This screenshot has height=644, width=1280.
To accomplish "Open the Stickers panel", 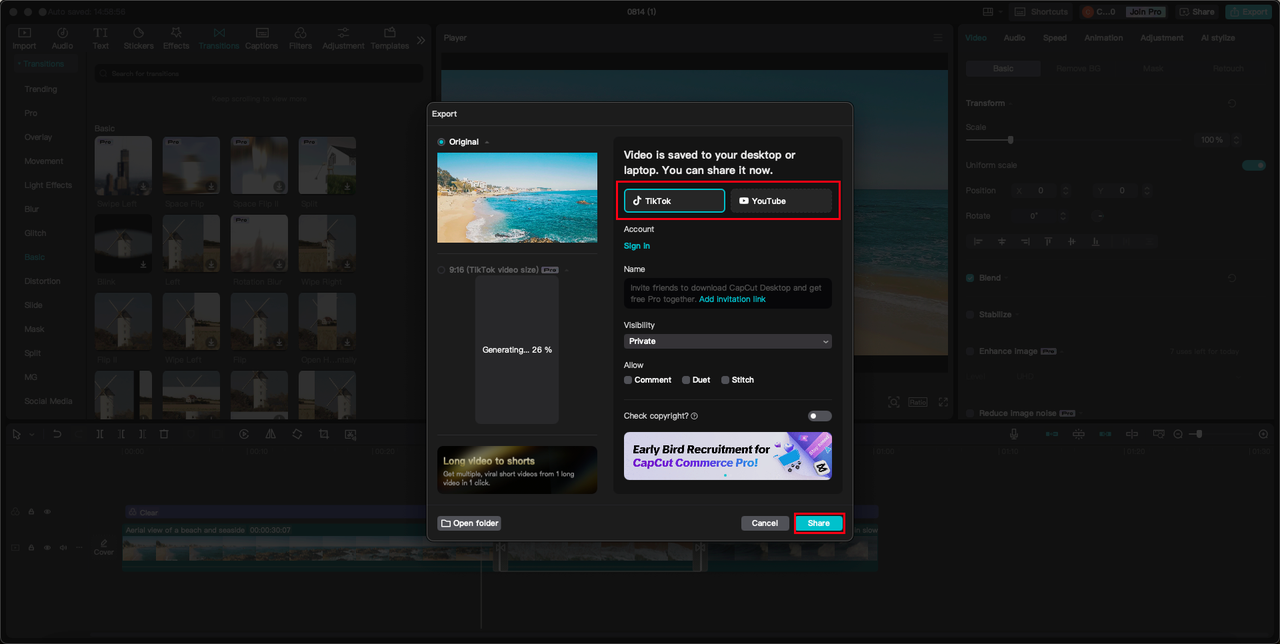I will [138, 38].
